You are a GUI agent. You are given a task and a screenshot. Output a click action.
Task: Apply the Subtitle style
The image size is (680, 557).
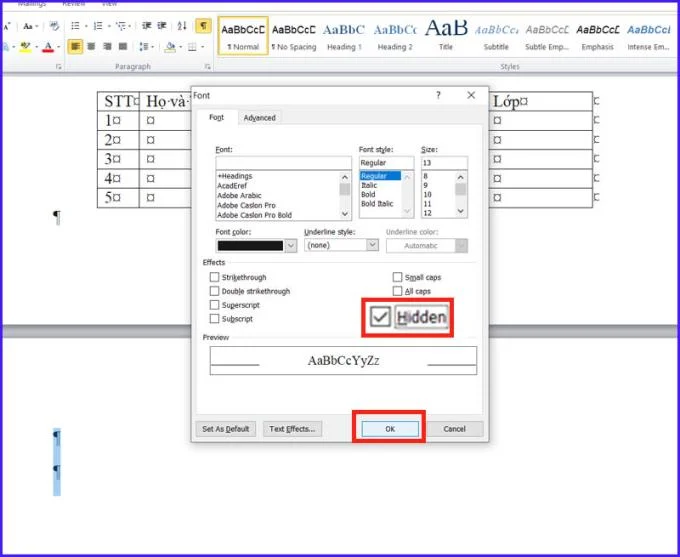pos(496,36)
